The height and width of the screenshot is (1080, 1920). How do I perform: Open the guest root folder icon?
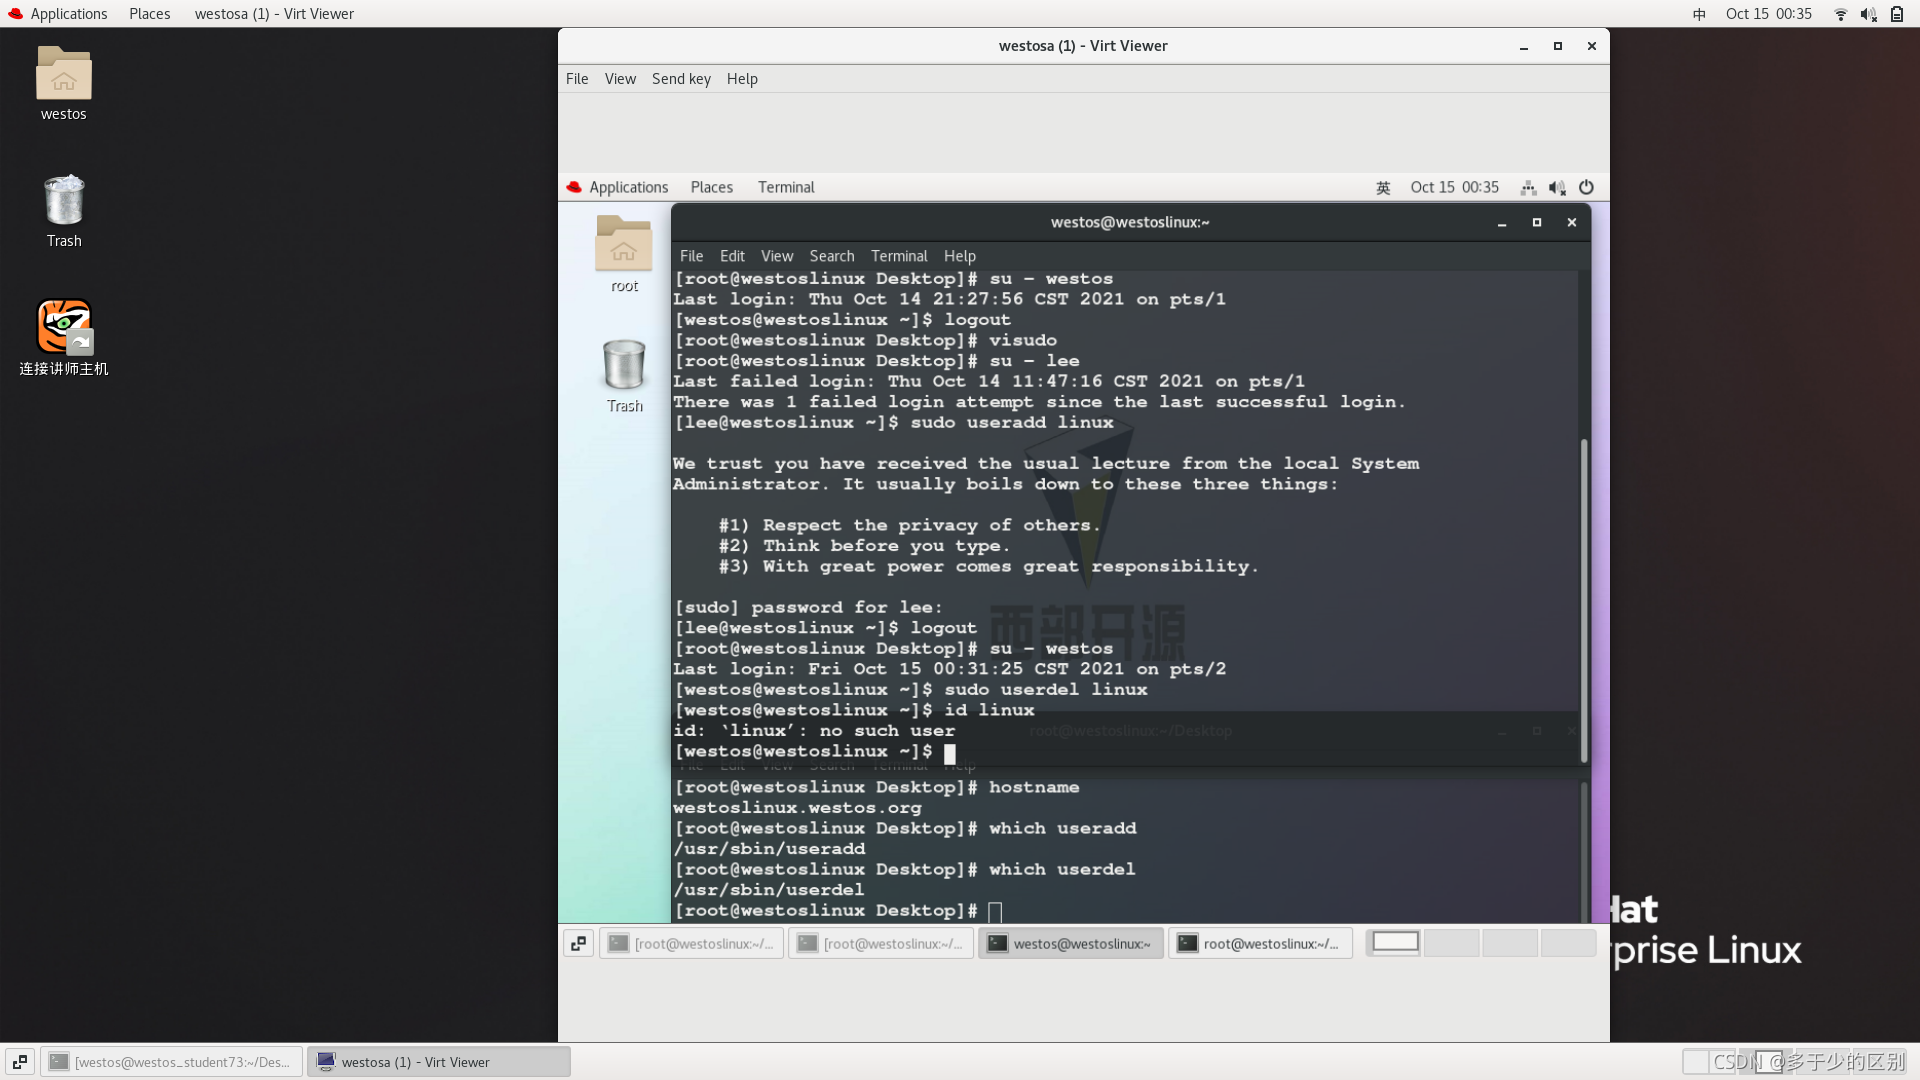[624, 244]
